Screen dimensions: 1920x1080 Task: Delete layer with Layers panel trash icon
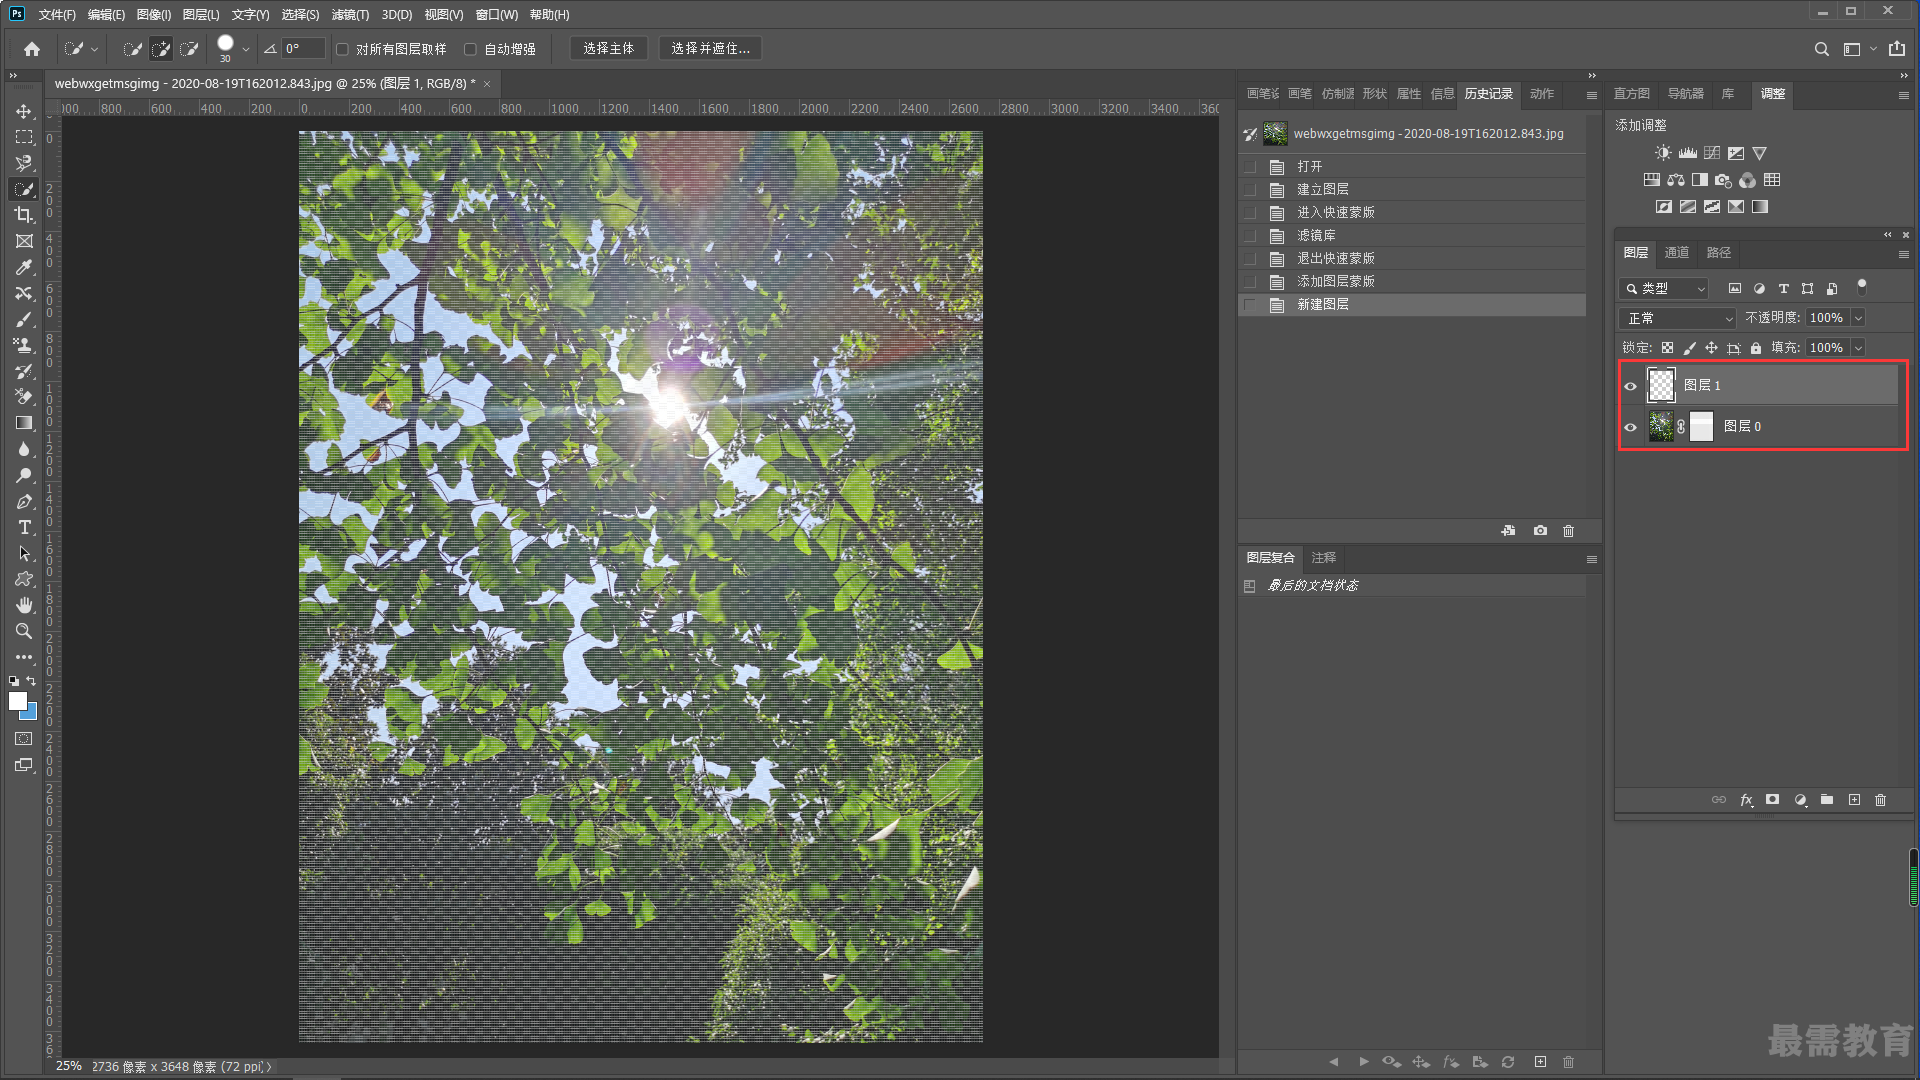1880,800
